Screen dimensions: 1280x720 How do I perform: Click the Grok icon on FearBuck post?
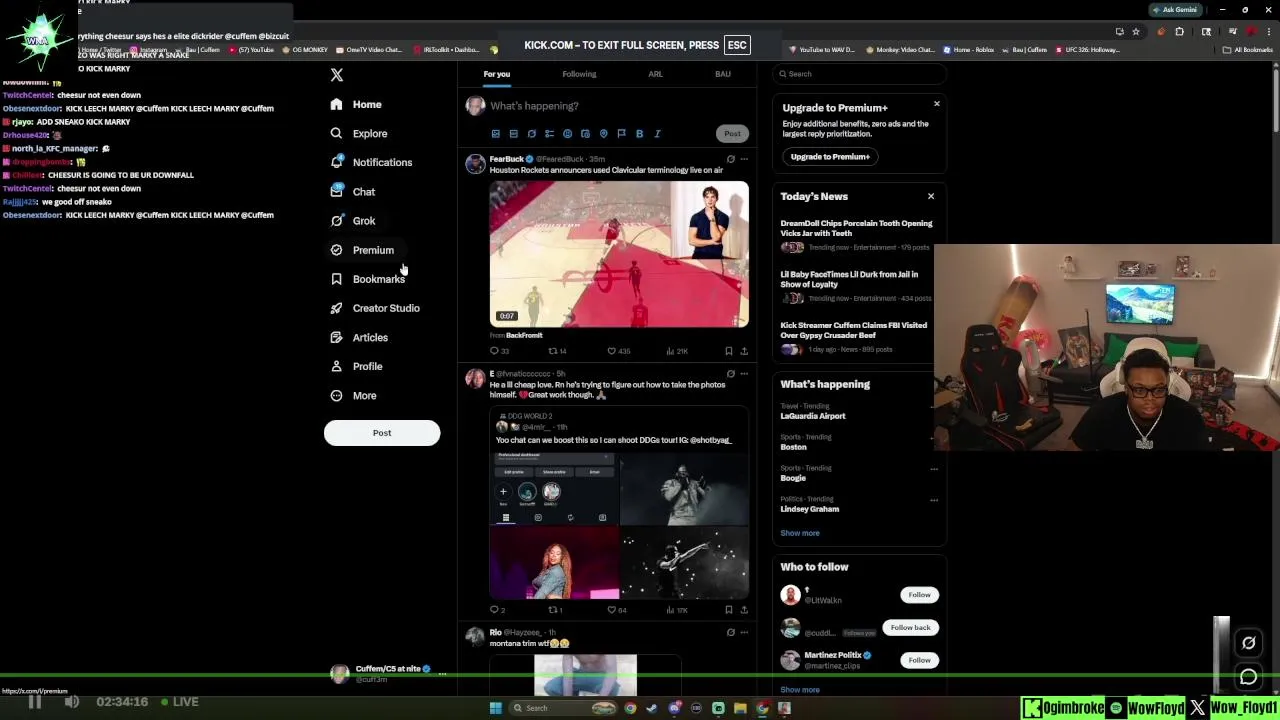(x=731, y=159)
